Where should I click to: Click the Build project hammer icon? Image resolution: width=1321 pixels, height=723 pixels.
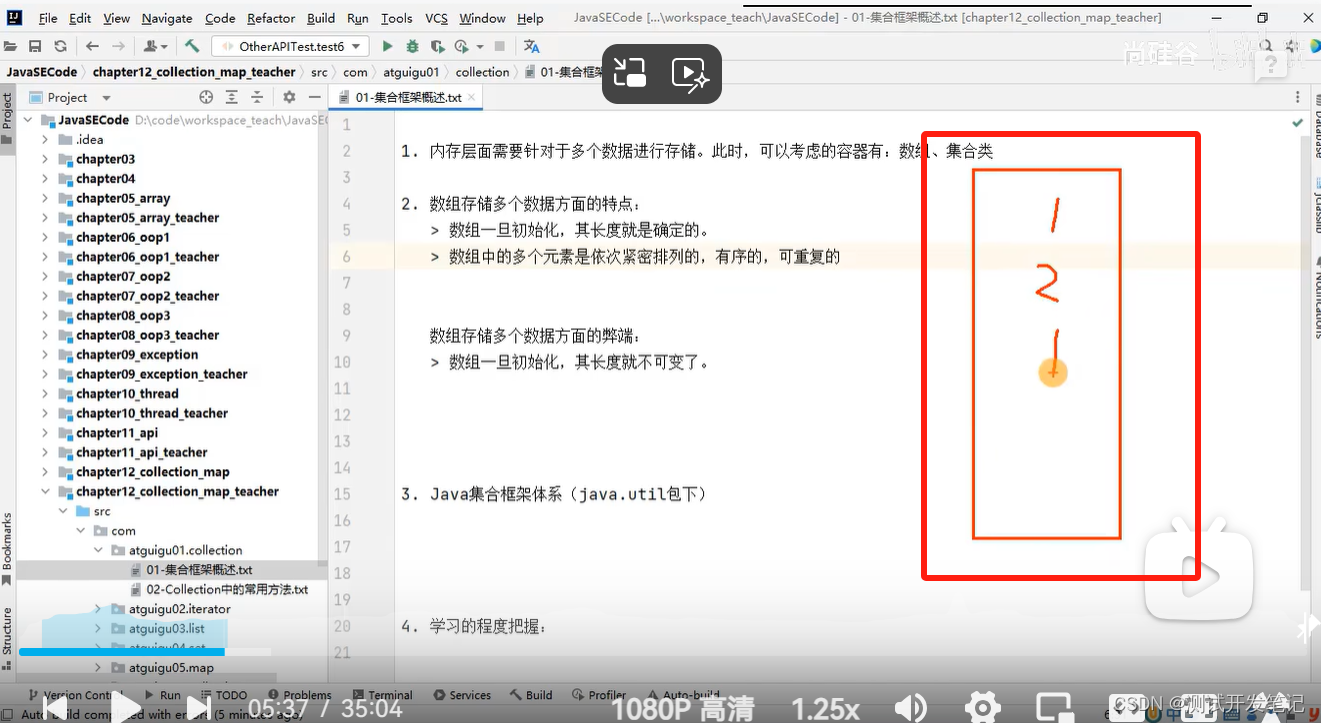tap(193, 46)
